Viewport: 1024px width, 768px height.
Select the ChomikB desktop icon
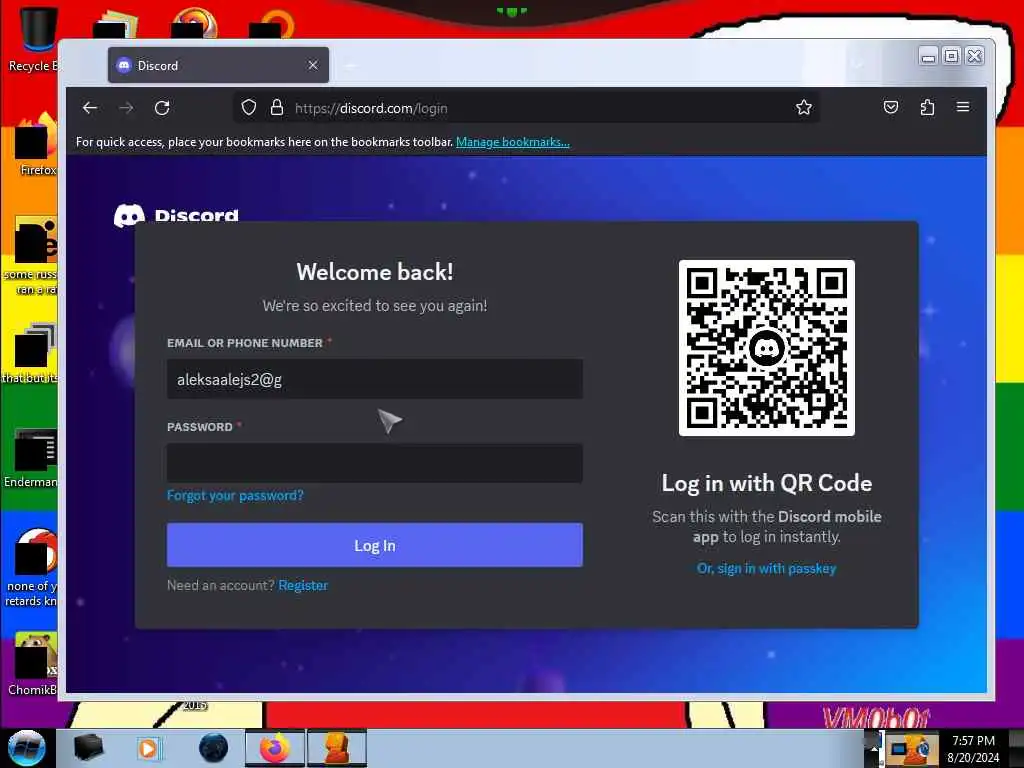31,665
